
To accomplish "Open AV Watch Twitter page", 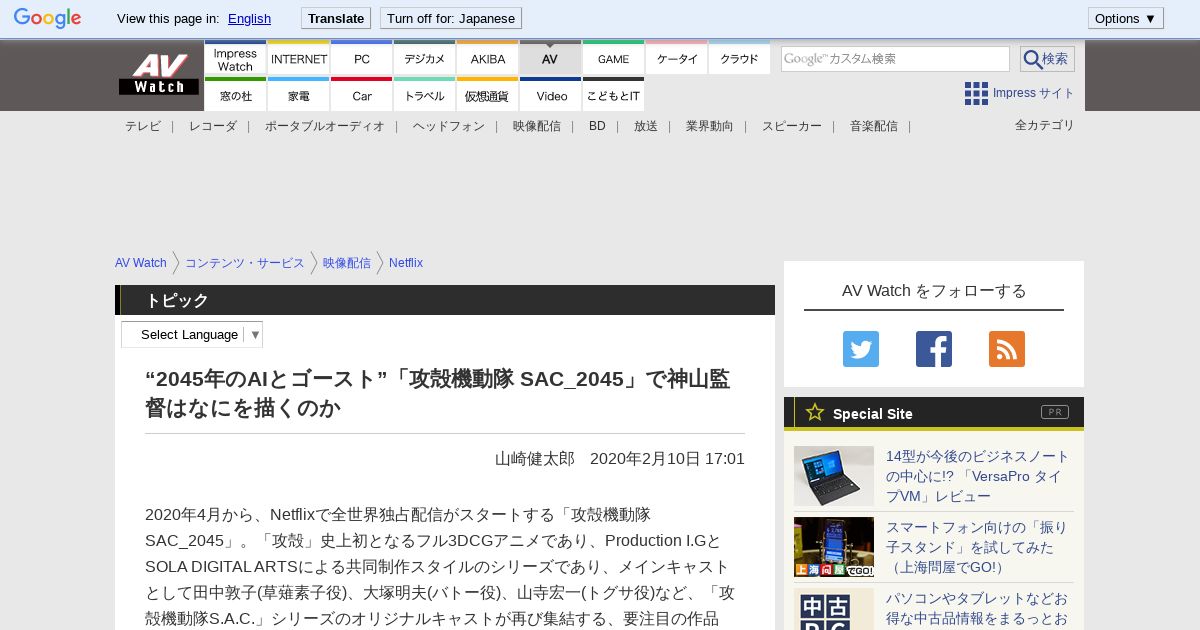I will (861, 349).
